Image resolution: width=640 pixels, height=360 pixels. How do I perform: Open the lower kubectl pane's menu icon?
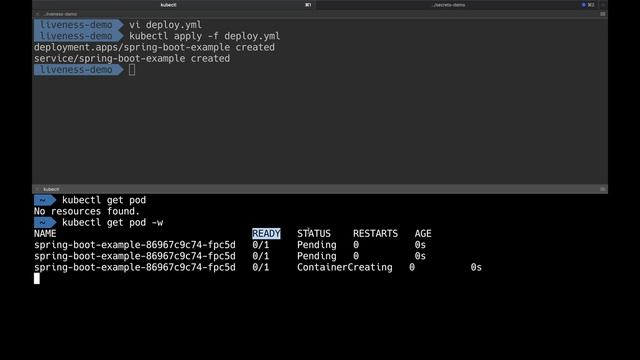(x=602, y=189)
